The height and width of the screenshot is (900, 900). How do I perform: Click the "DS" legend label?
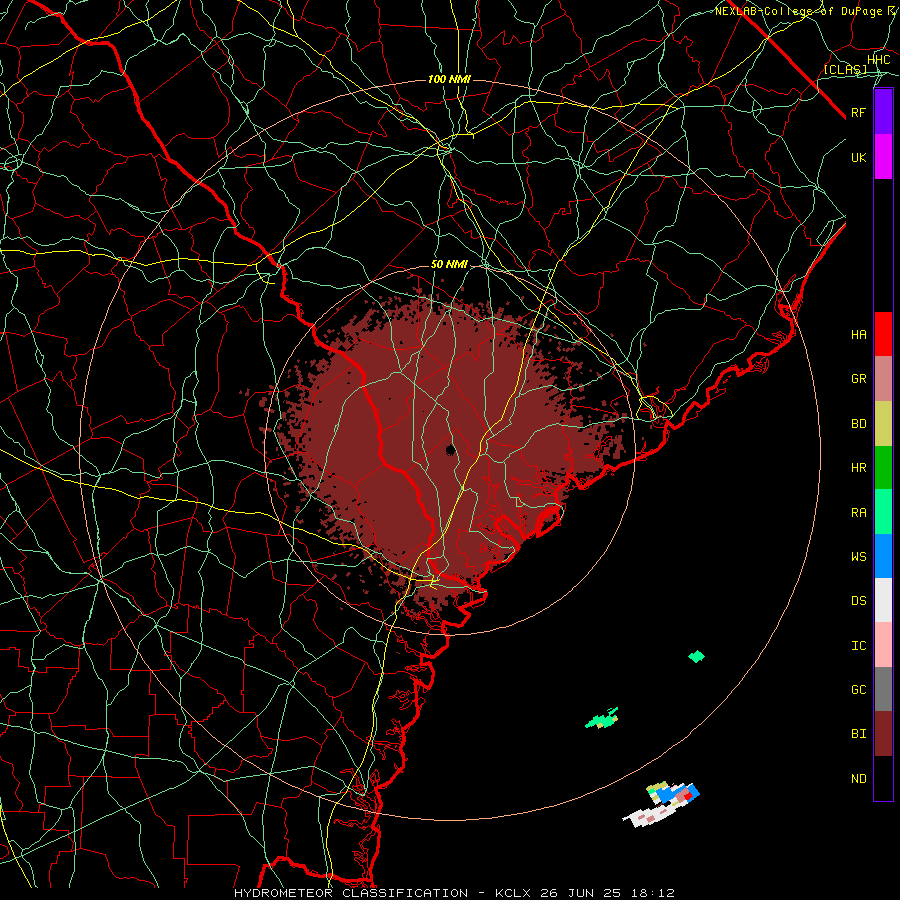click(x=859, y=601)
